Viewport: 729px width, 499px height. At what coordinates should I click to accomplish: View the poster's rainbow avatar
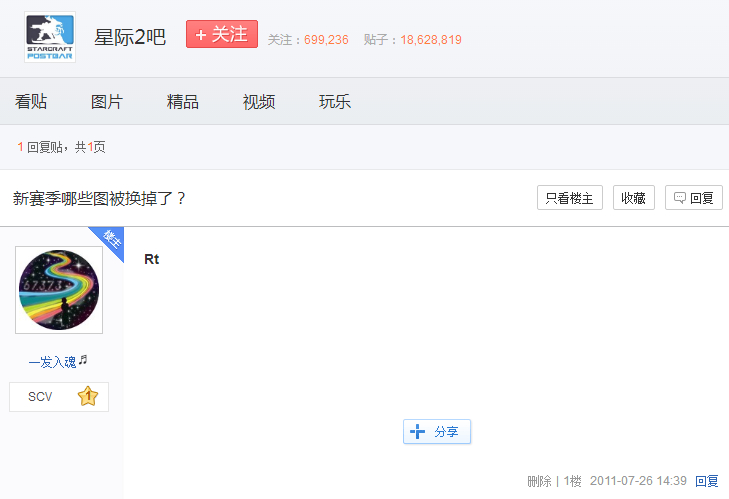(x=59, y=290)
